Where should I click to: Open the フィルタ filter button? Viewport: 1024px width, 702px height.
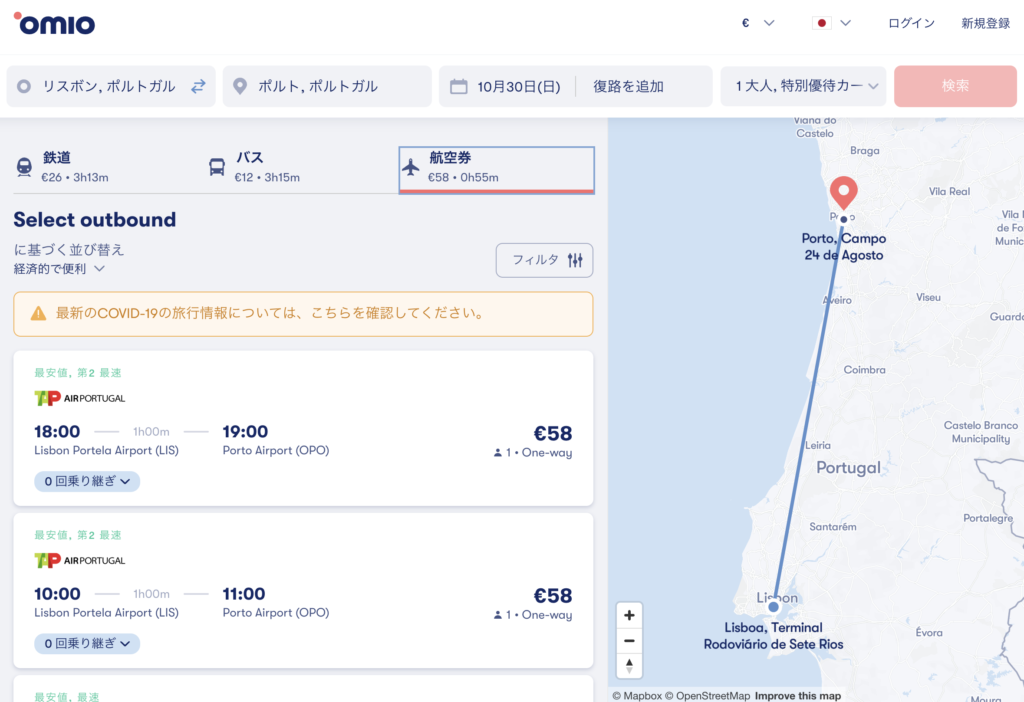coord(545,260)
